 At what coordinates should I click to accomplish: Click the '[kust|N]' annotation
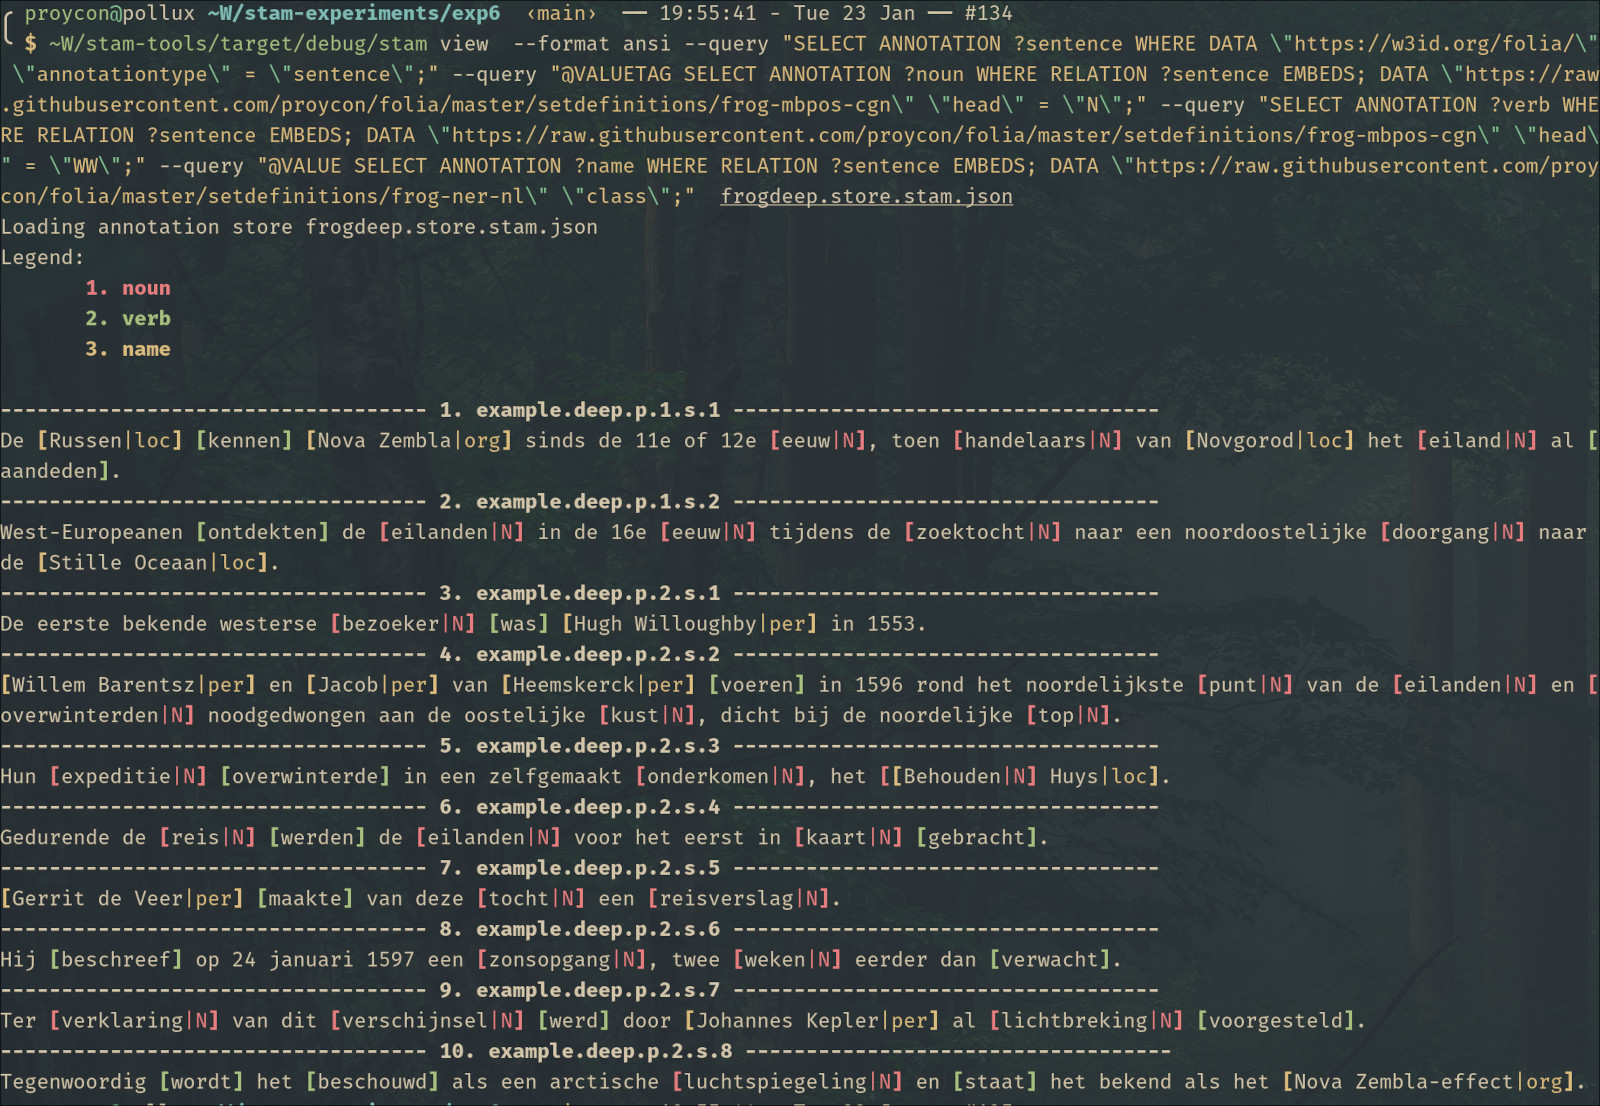(x=647, y=715)
